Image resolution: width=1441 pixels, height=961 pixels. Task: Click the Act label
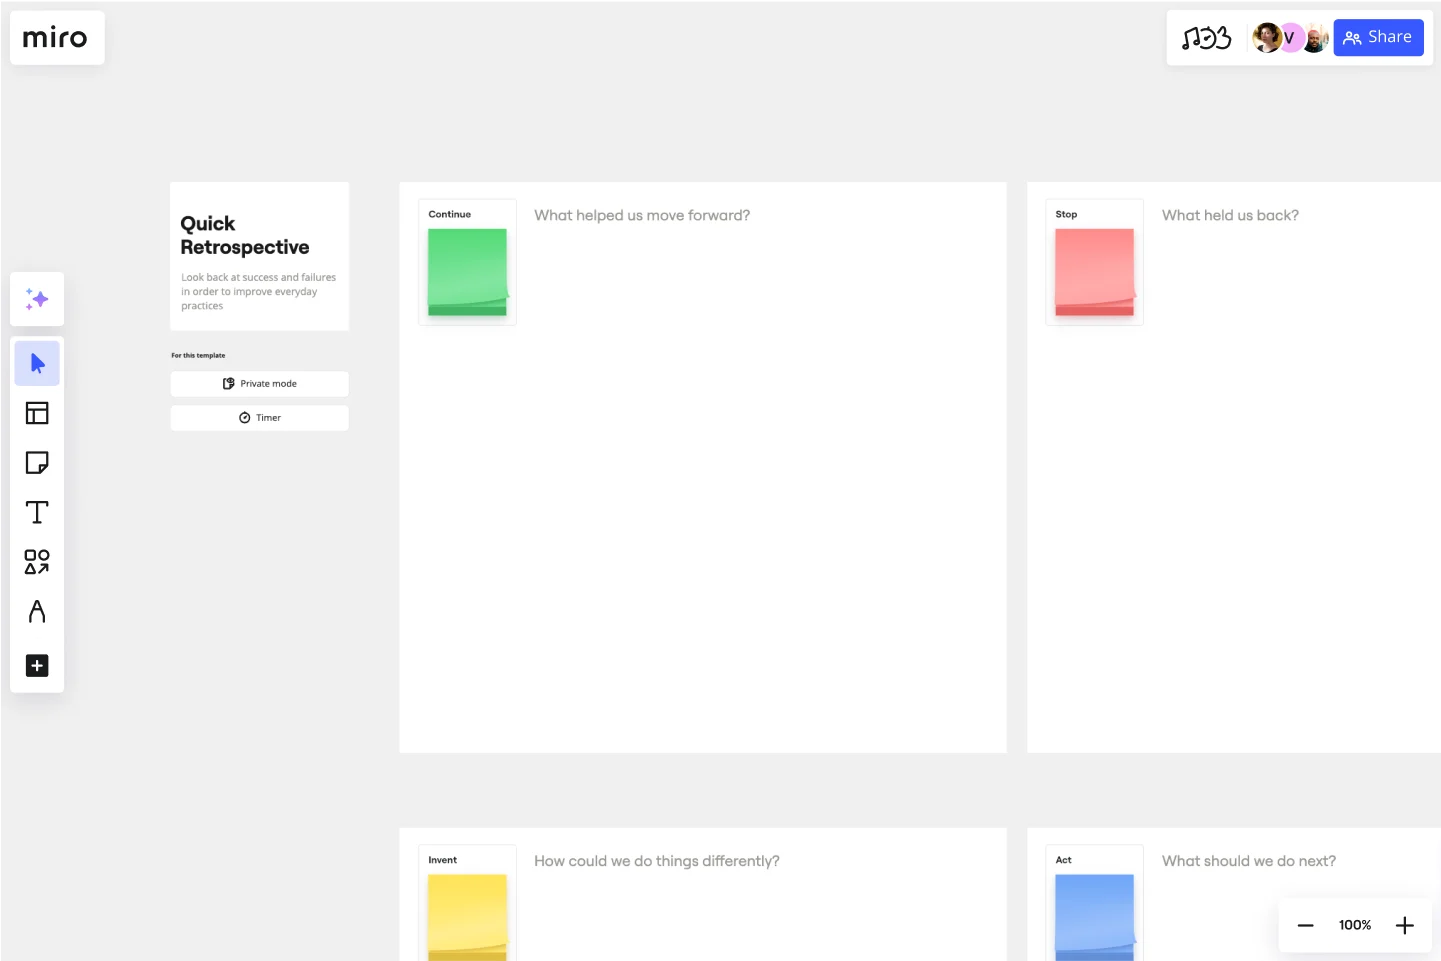pos(1064,860)
